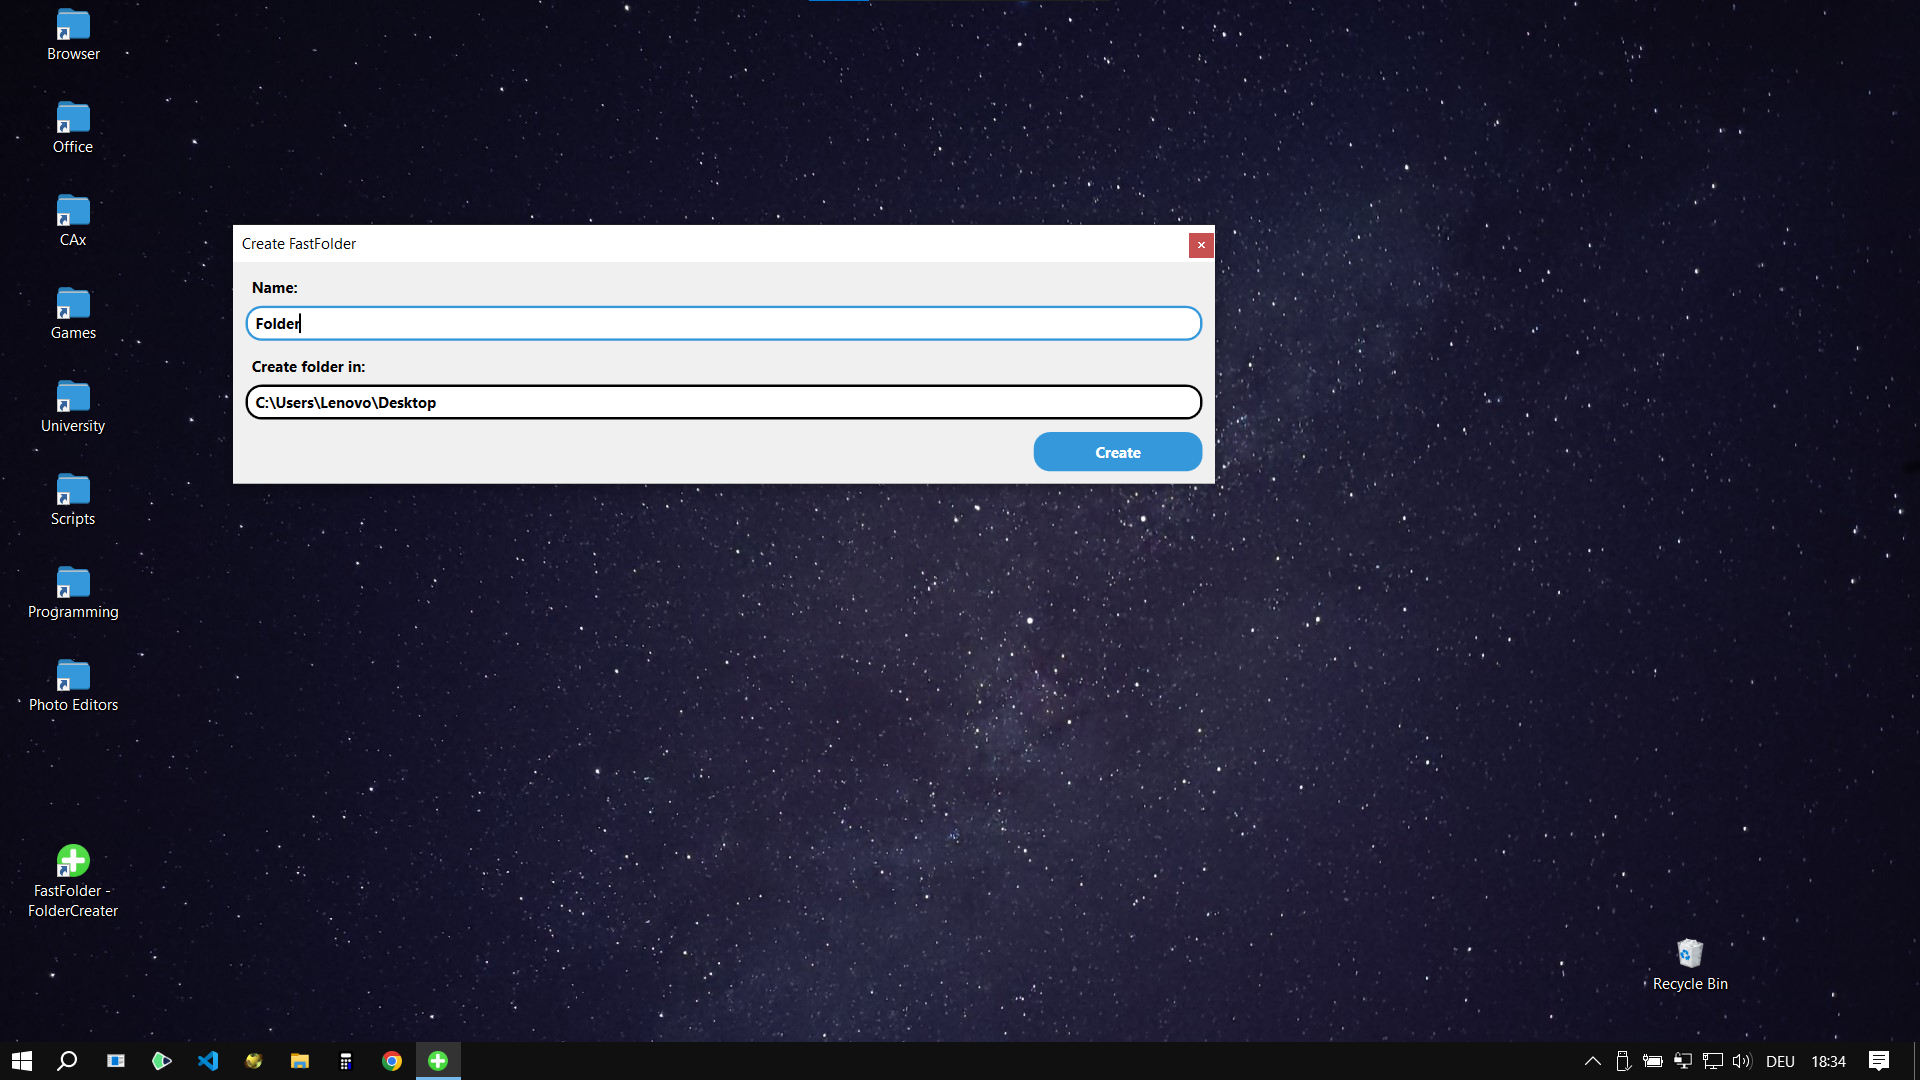Click into the Name text field

[x=723, y=323]
